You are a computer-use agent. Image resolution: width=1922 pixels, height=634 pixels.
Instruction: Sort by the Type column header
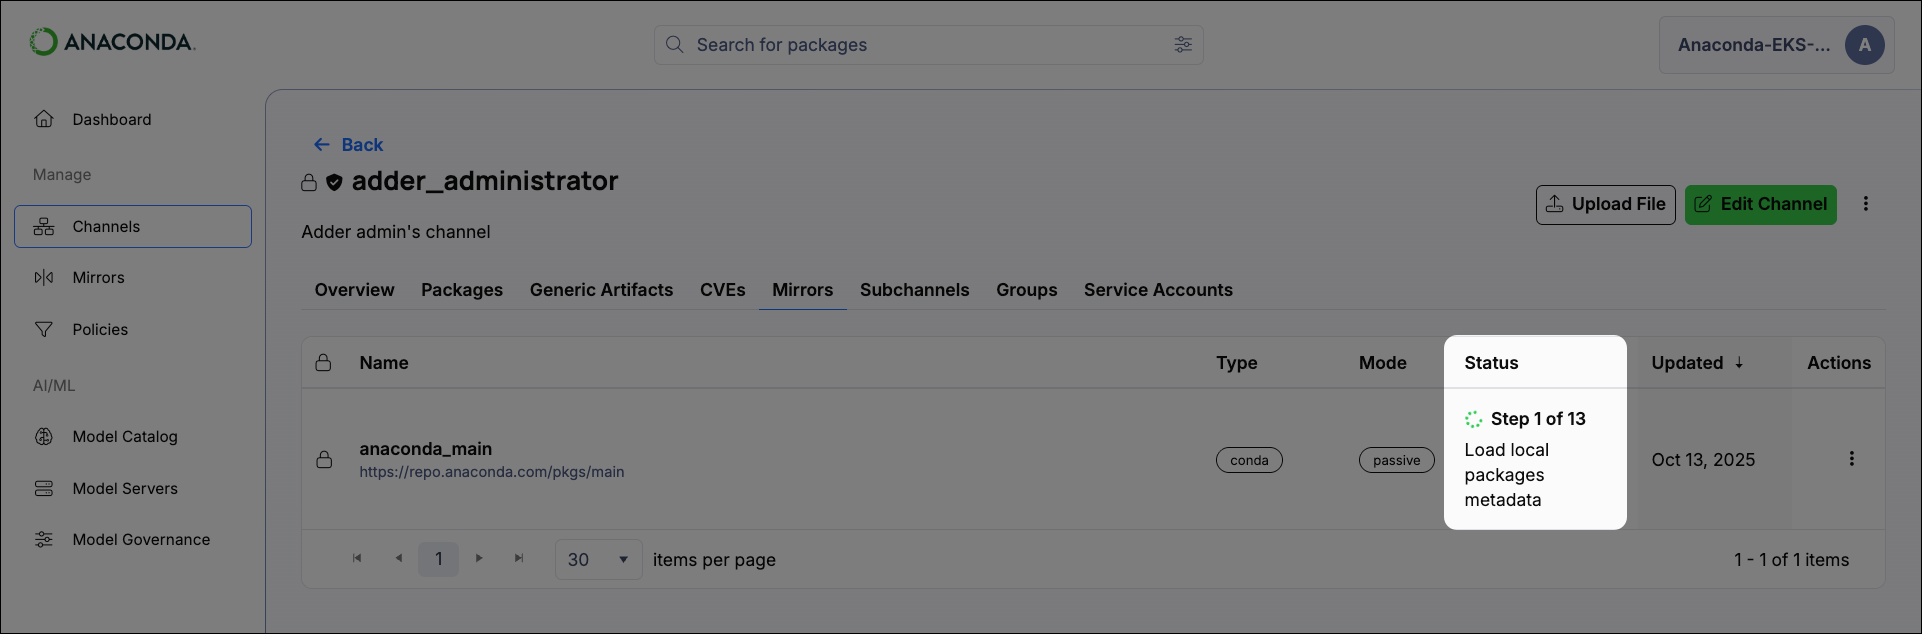[1236, 363]
